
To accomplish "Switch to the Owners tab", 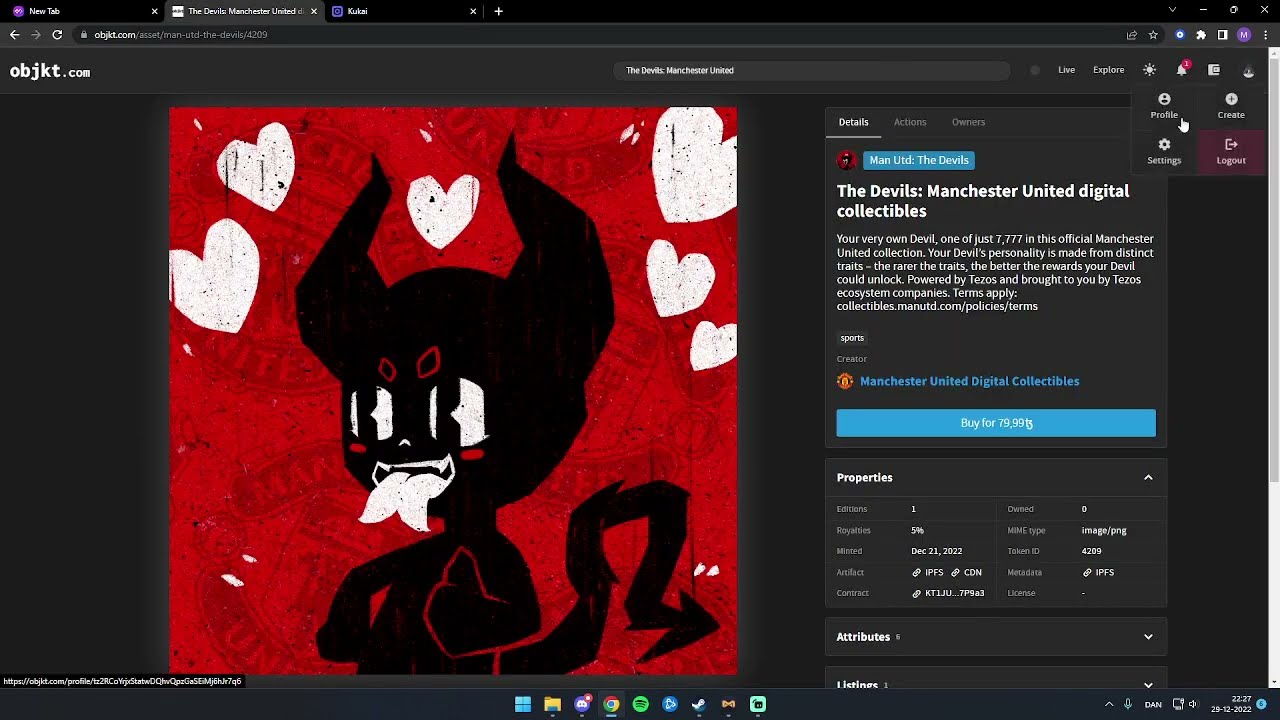I will [x=968, y=122].
